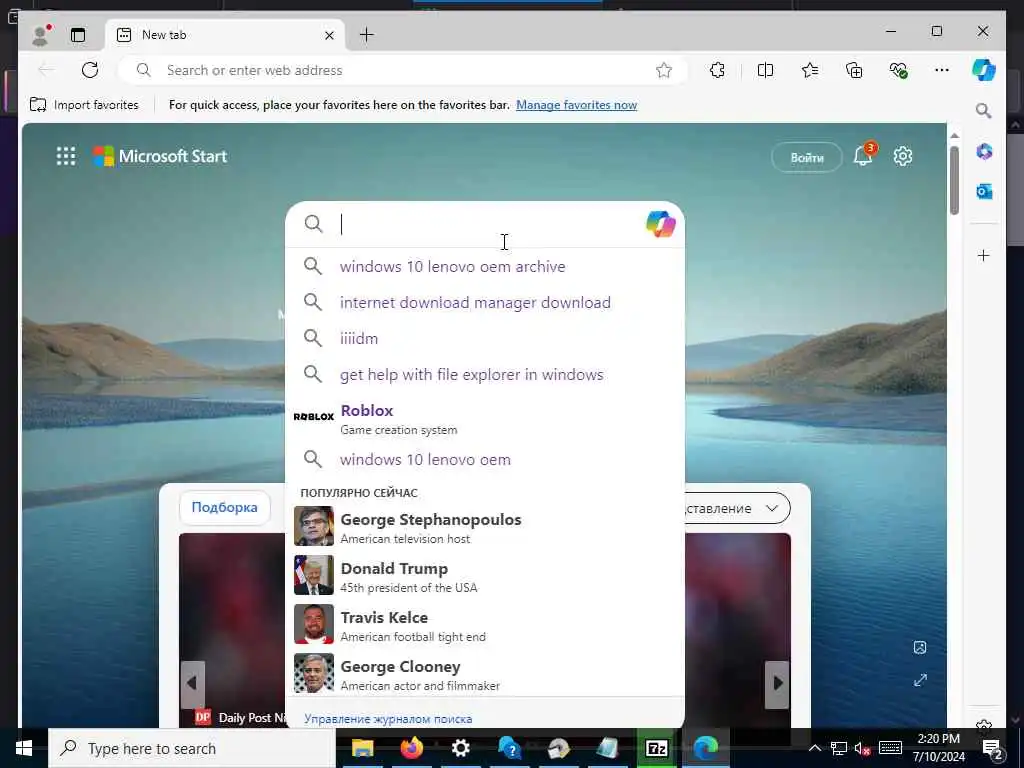
Task: Add sidebar app with plus icon
Action: pyautogui.click(x=984, y=255)
